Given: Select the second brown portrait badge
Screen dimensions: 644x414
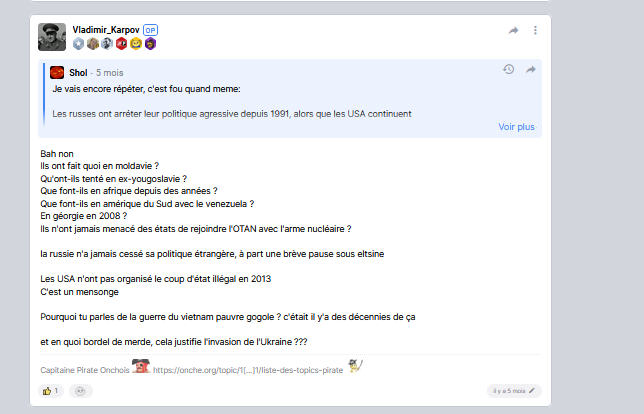Looking at the screenshot, I should click(x=93, y=44).
